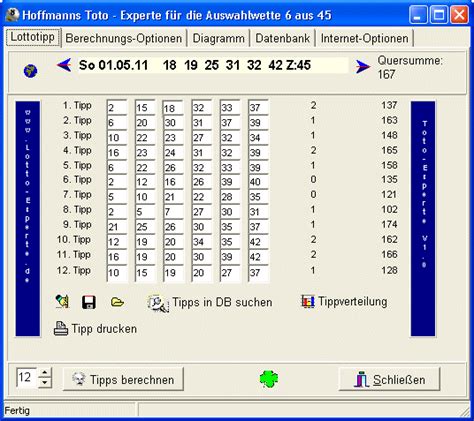Click Tipp drucken
Image resolution: width=474 pixels, height=421 pixels.
click(95, 329)
